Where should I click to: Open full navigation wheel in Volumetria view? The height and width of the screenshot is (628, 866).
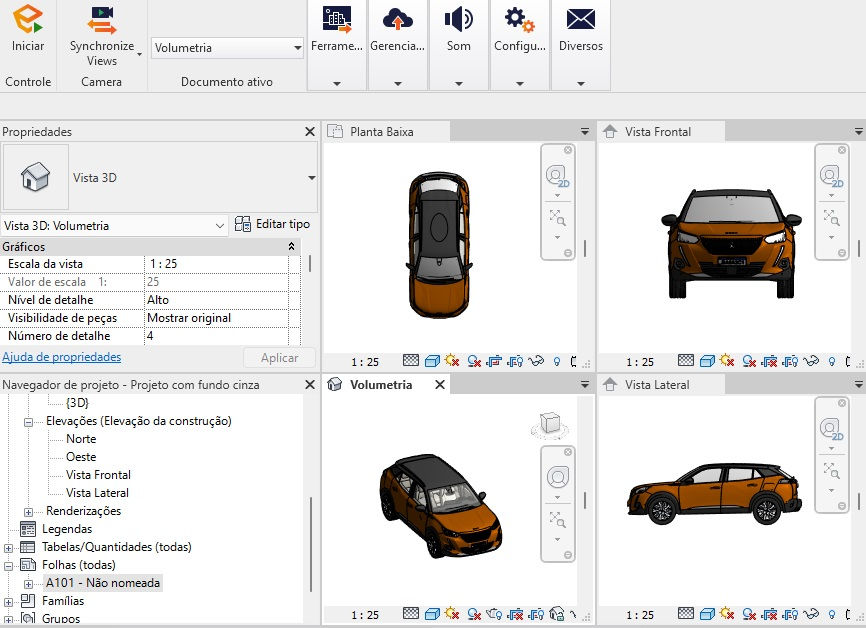tap(558, 477)
